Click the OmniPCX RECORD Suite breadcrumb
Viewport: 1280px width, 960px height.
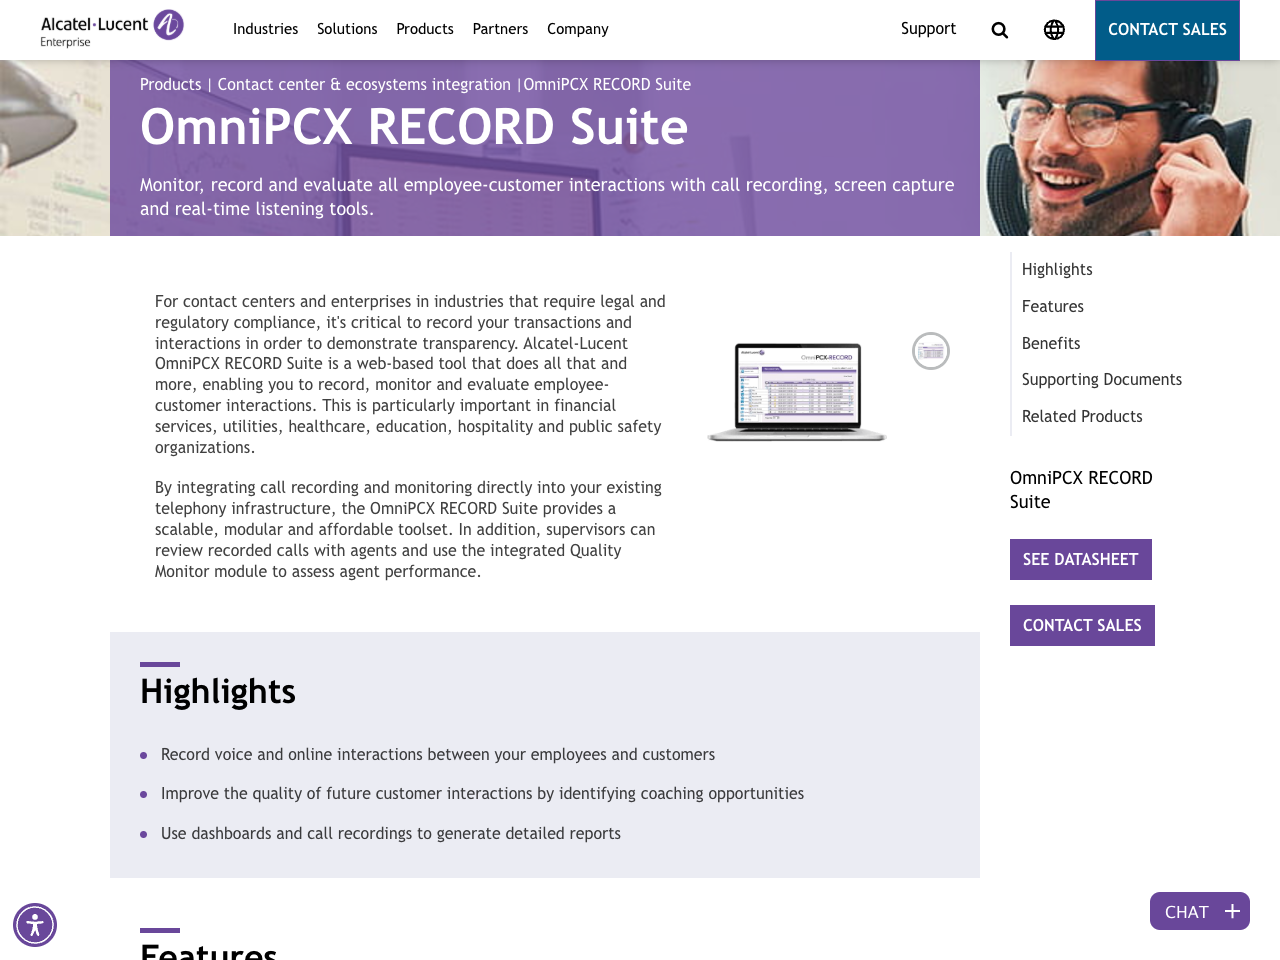[607, 85]
